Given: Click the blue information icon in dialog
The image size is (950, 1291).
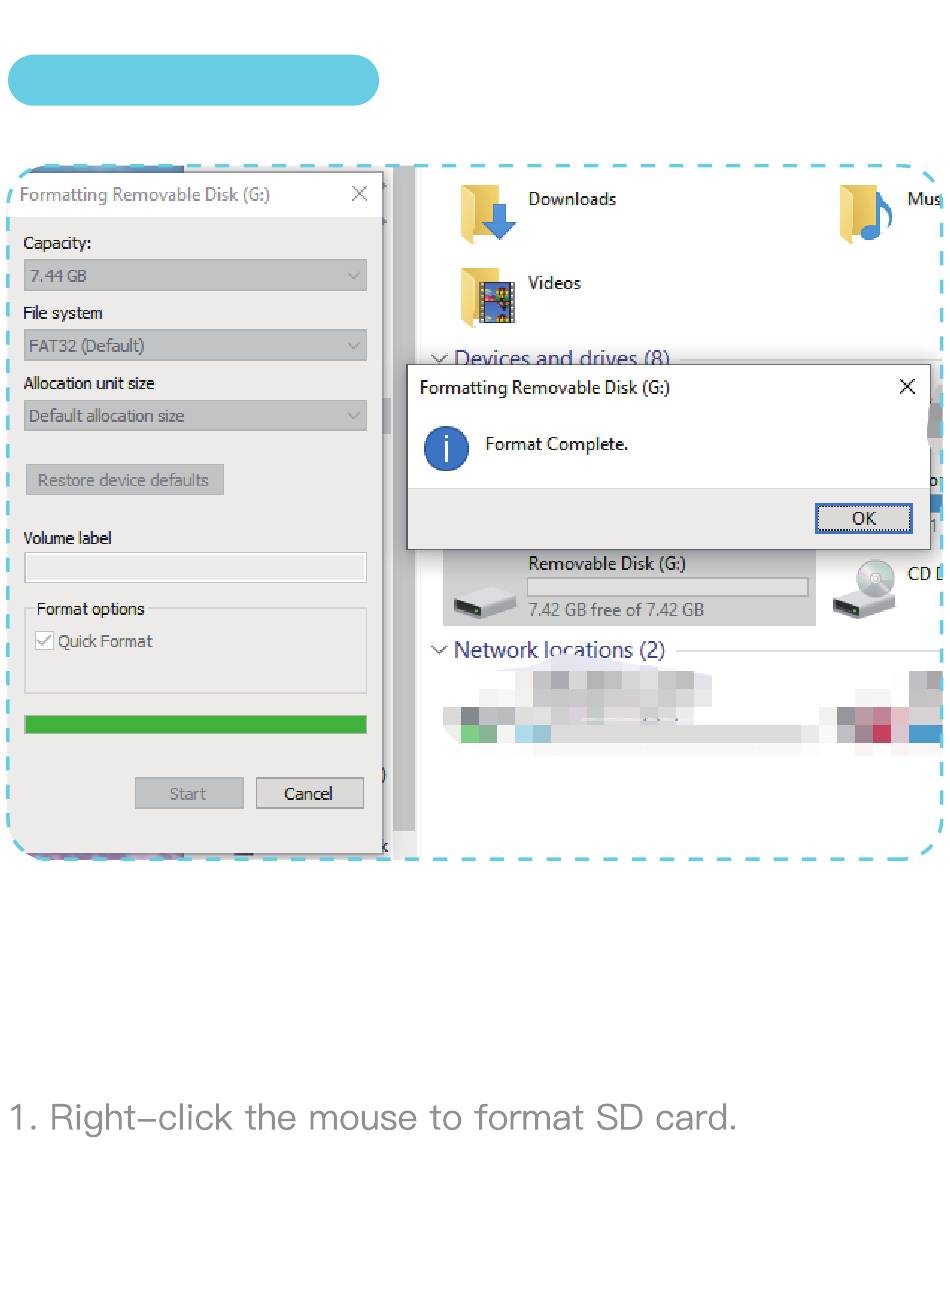Looking at the screenshot, I should click(x=445, y=447).
